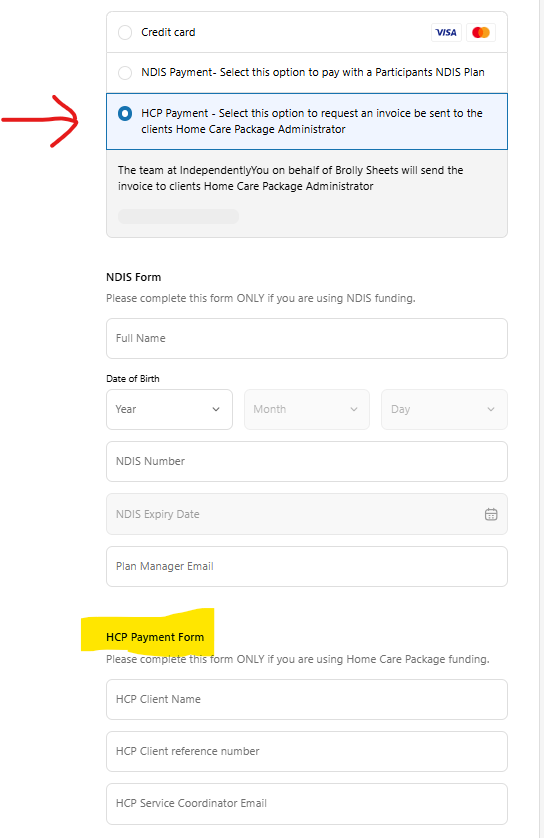Open the Year dropdown for Date of Birth
Image resolution: width=544 pixels, height=838 pixels.
pos(169,409)
